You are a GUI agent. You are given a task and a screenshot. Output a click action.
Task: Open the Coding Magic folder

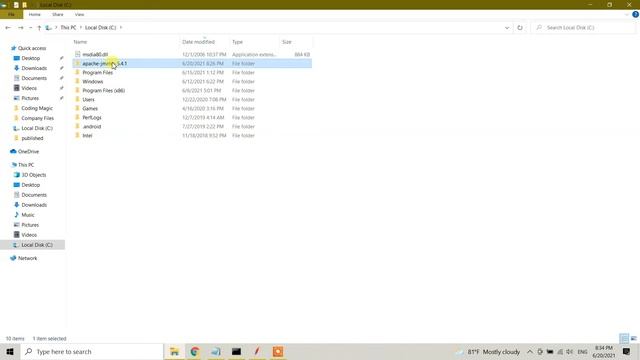point(37,108)
